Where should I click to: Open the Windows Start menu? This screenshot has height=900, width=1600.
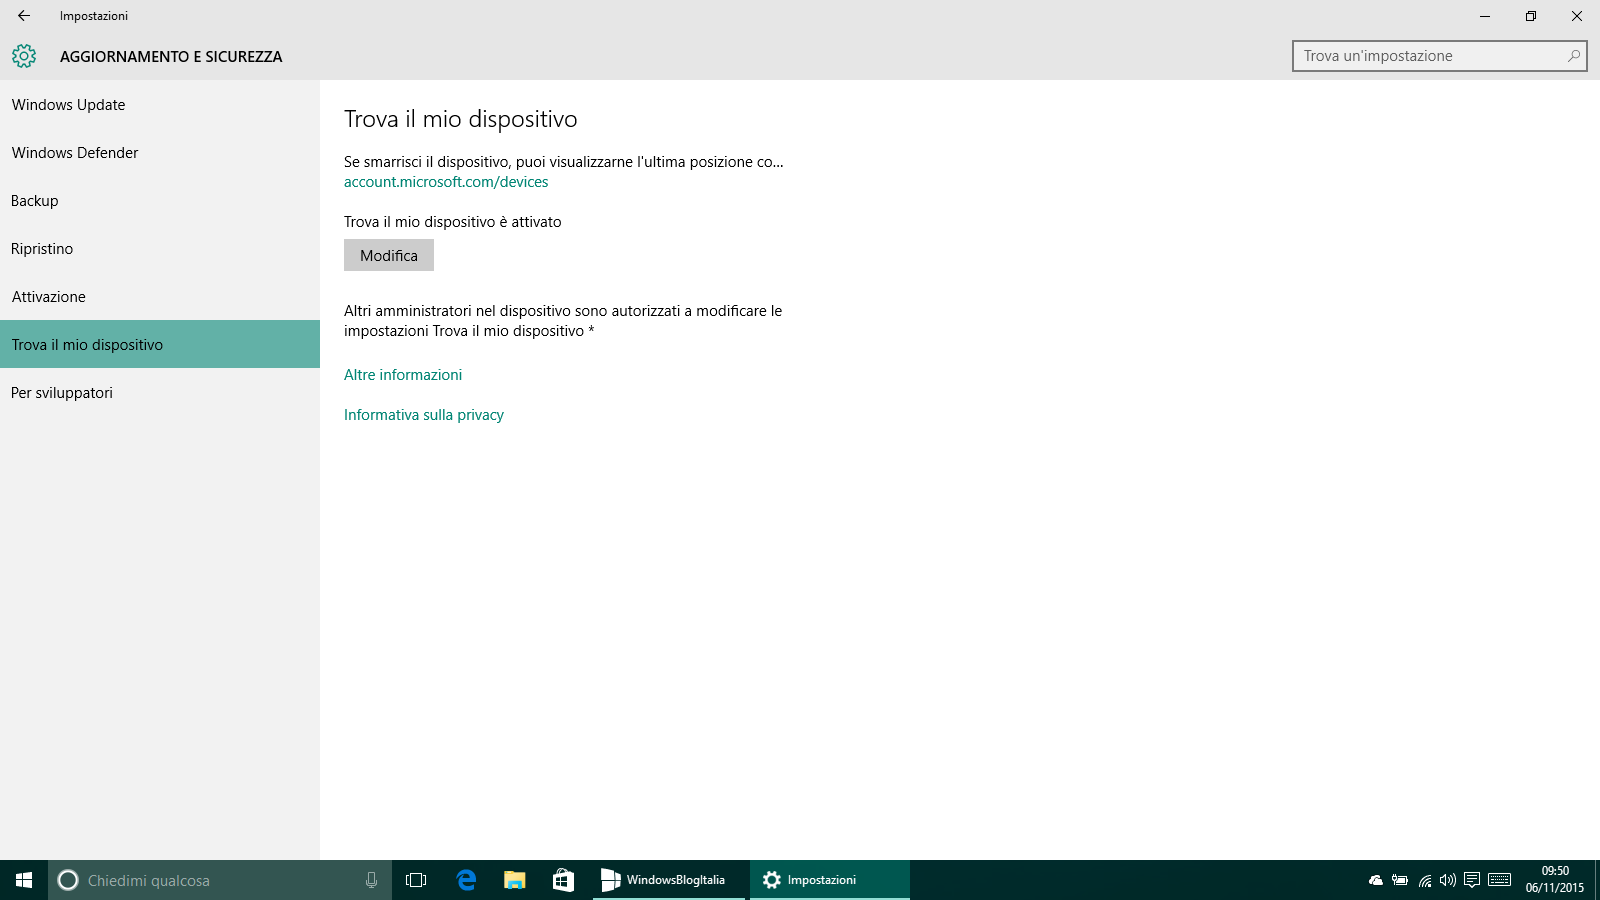tap(24, 880)
